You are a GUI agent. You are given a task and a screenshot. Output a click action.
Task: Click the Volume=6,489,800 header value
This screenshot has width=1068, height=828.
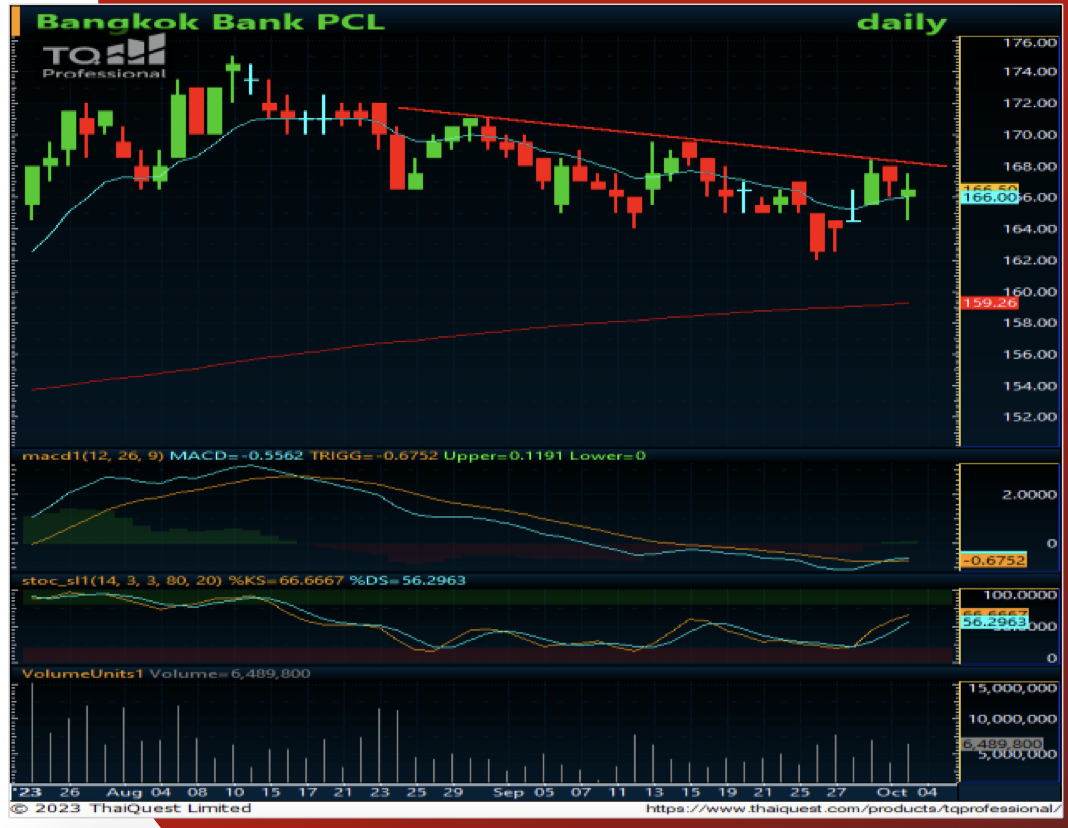point(230,673)
